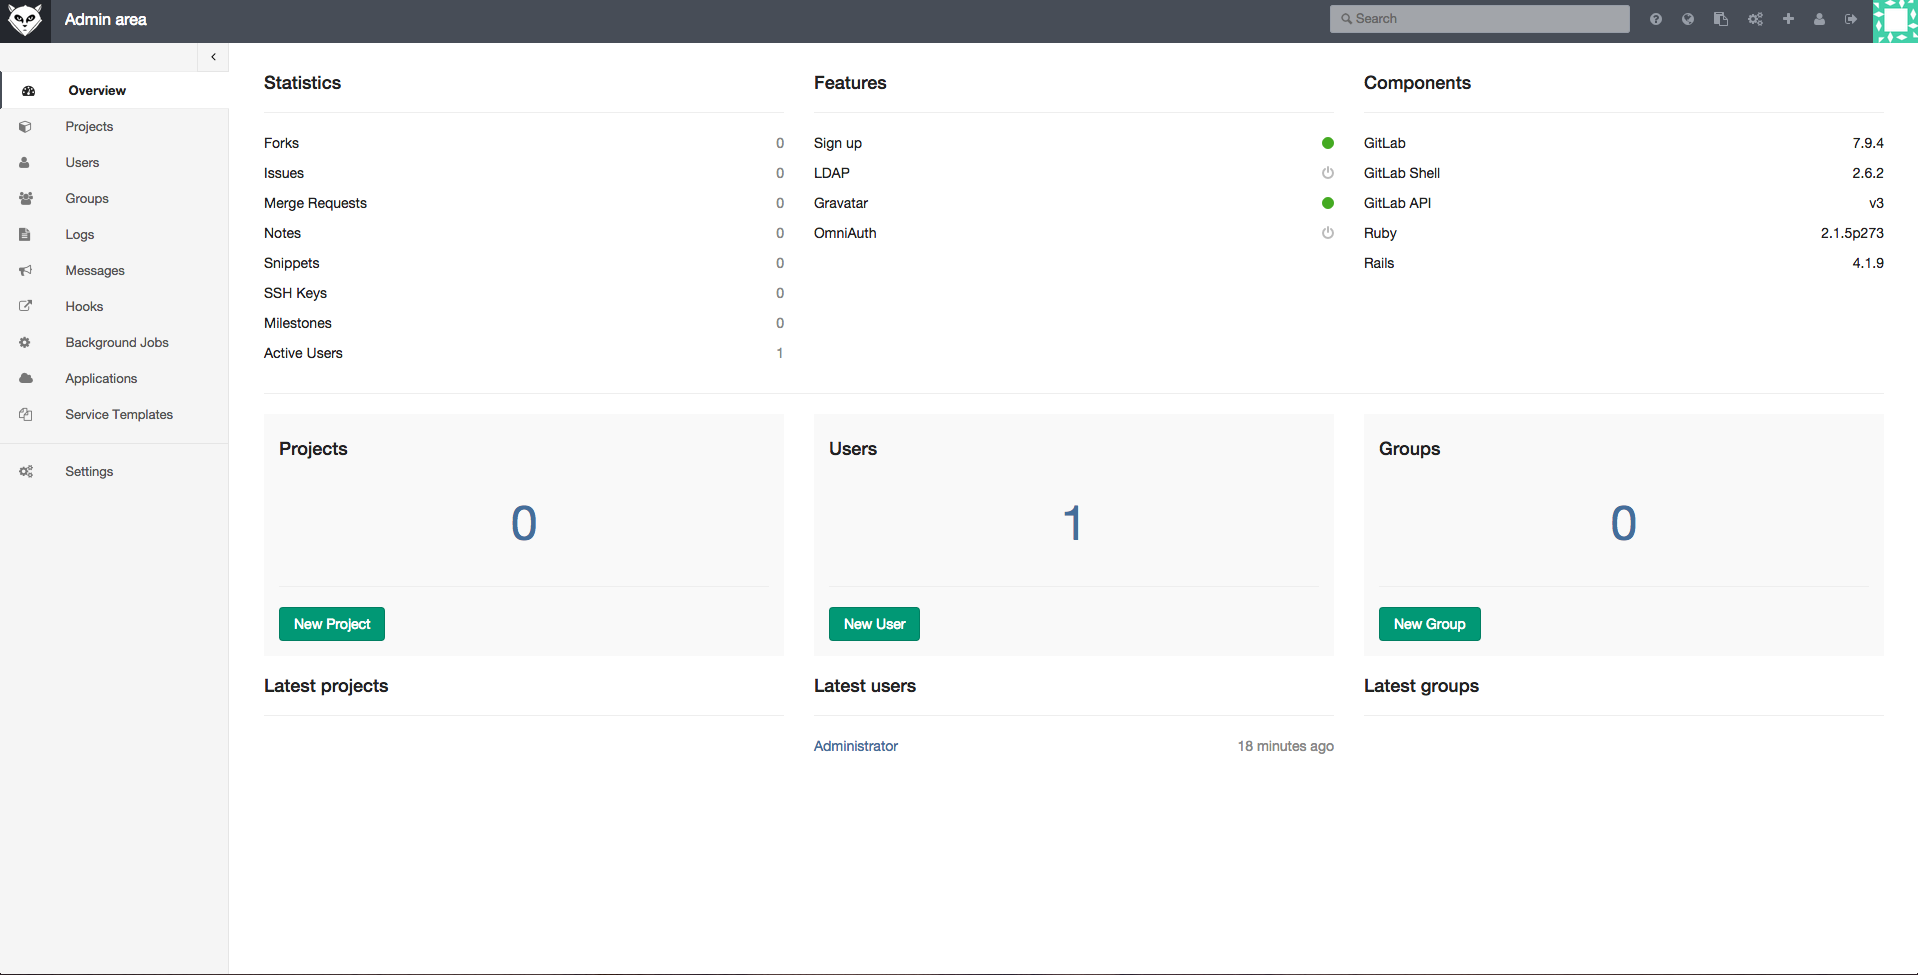
Task: Click the OmniAuth power-off status icon
Action: click(x=1327, y=233)
